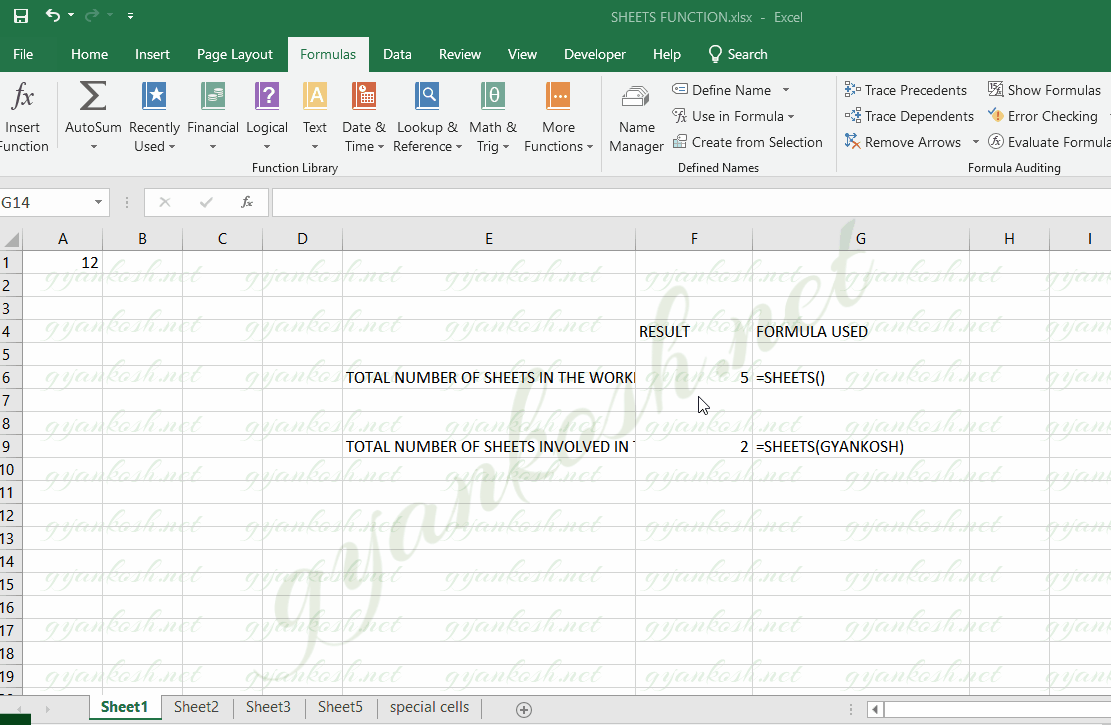Switch to the Sheet2 tab
The width and height of the screenshot is (1111, 725).
[x=196, y=707]
